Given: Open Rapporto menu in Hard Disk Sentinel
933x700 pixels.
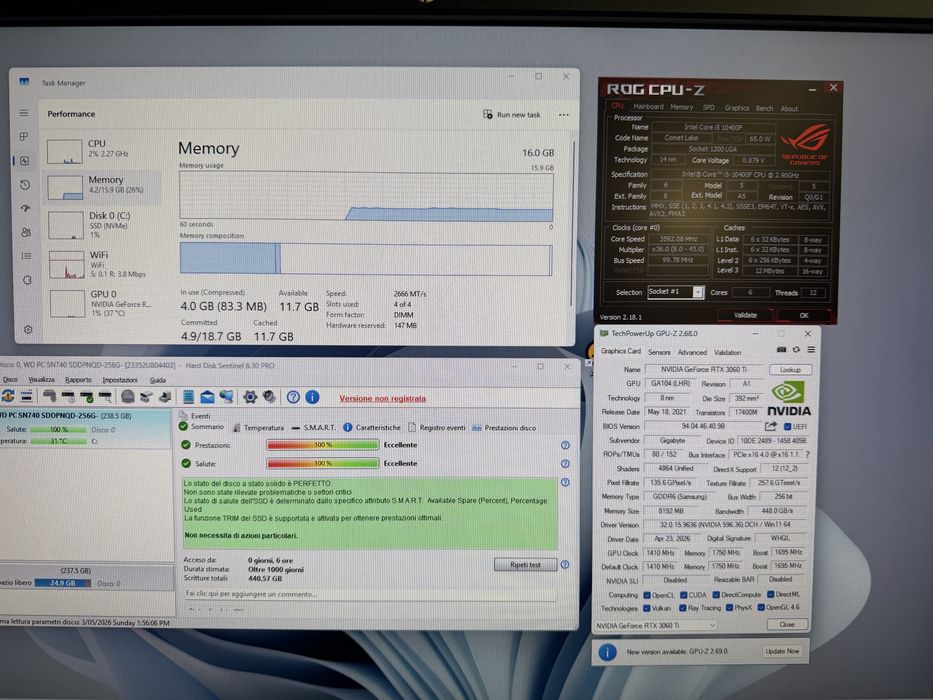Looking at the screenshot, I should coord(78,380).
